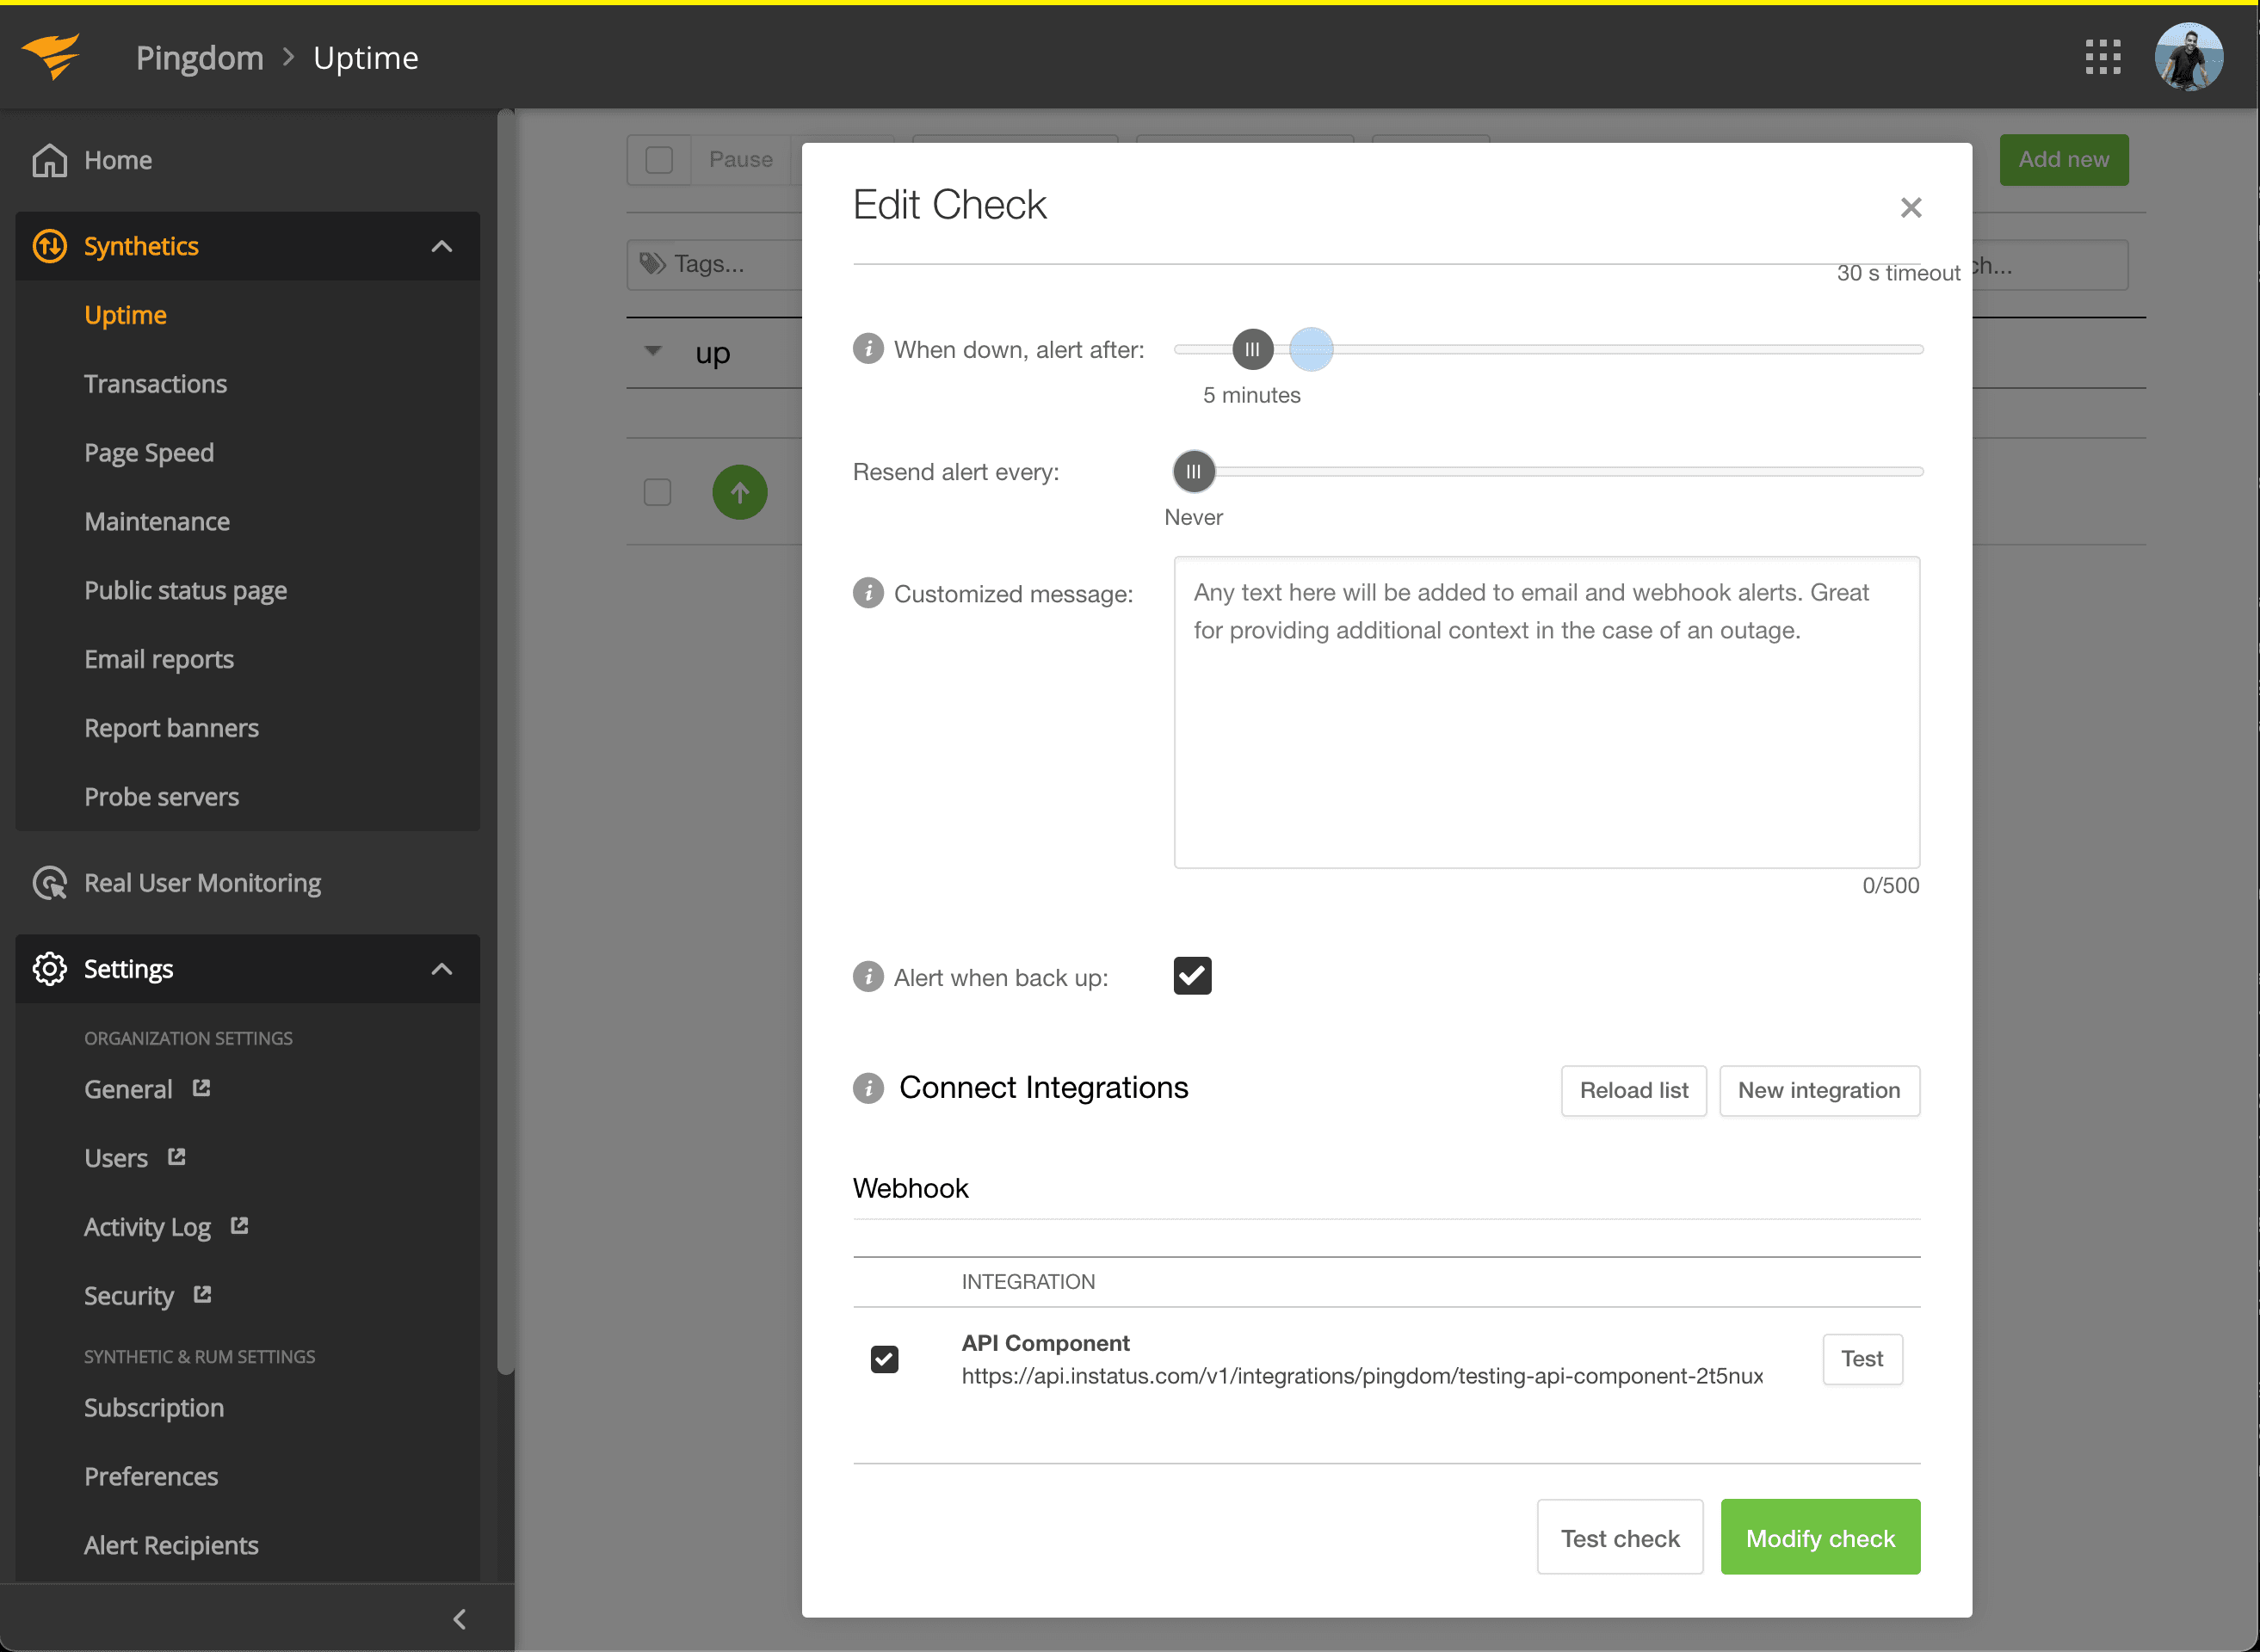Toggle the API Component webhook checkbox
This screenshot has height=1652, width=2260.
886,1356
